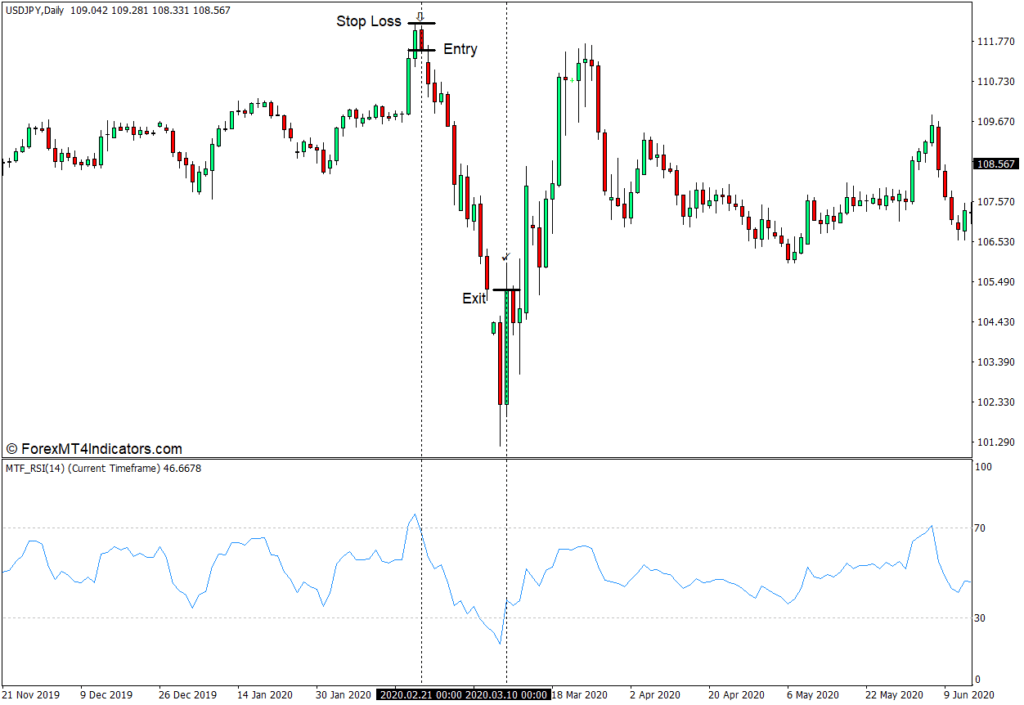Click the Stop Loss text label

368,21
